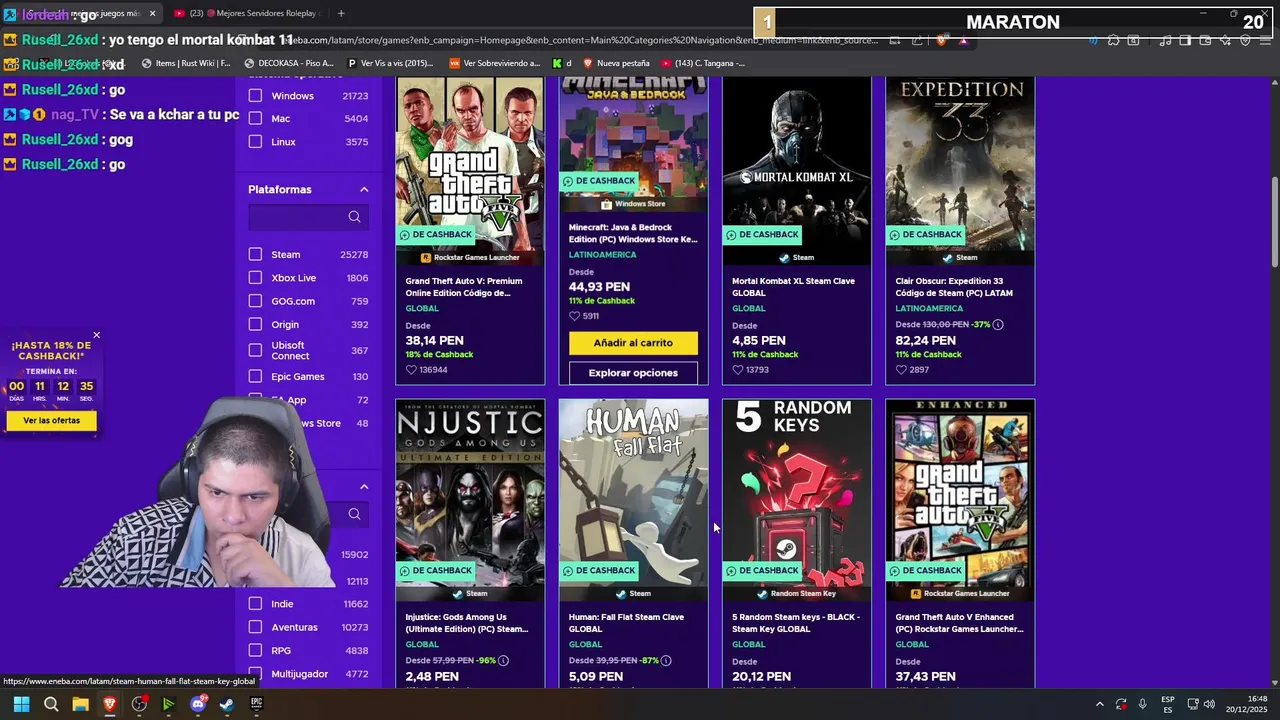Click search icon in Plataformas filter

(x=354, y=217)
